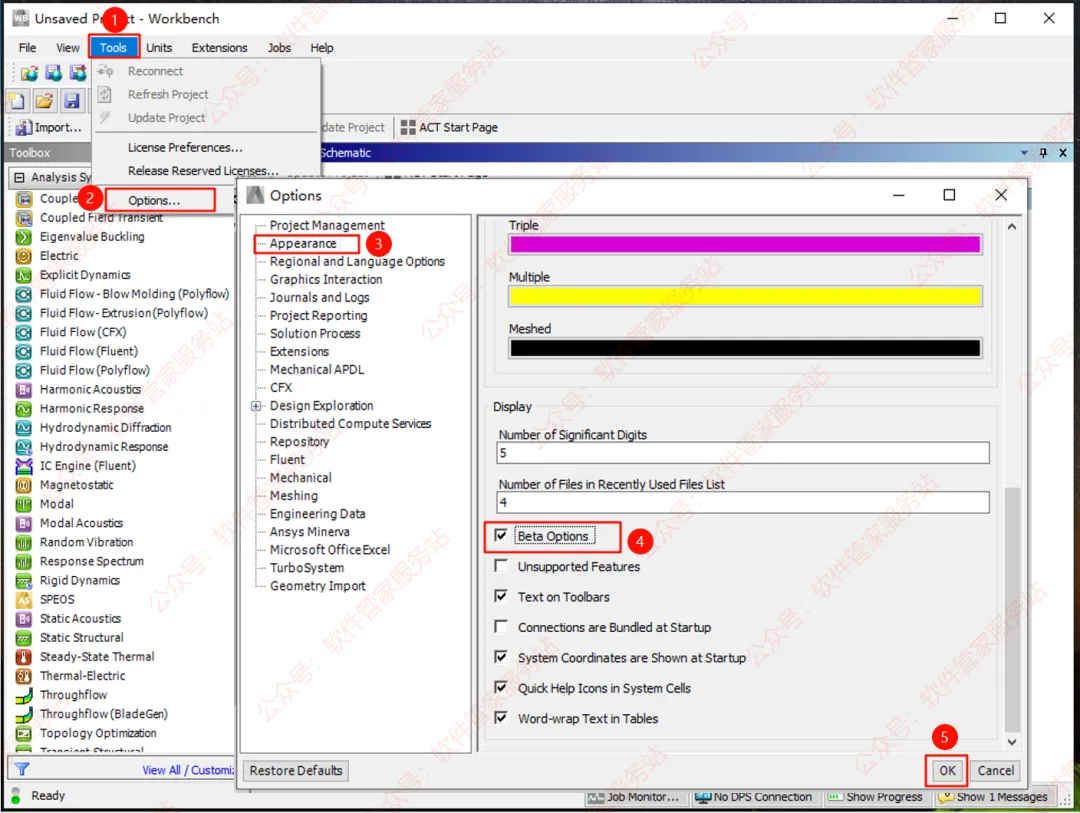1080x813 pixels.
Task: Open the Extensions menu
Action: click(x=220, y=48)
